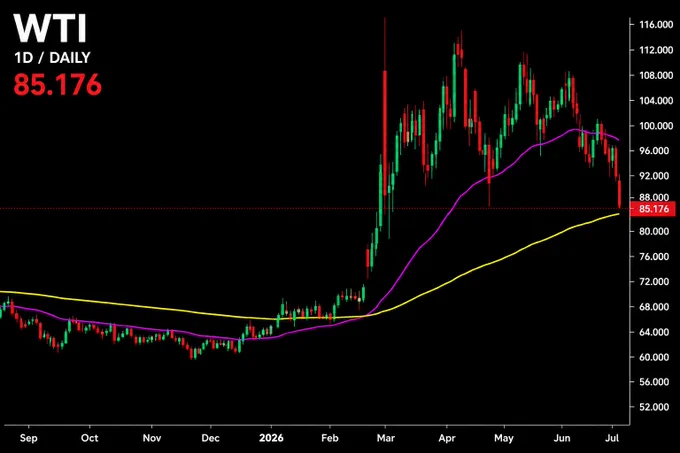Click the 92.000 price axis label
680x453 pixels.
(654, 176)
